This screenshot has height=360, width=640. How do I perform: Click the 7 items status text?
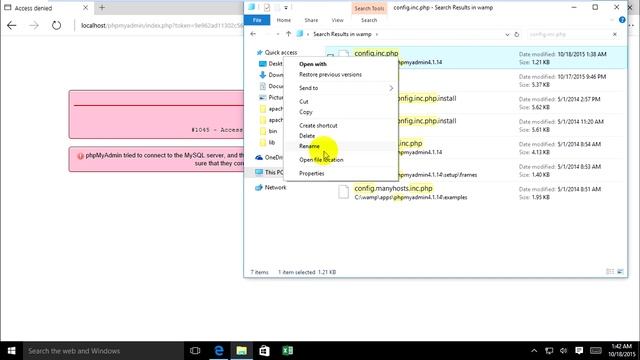pos(260,272)
